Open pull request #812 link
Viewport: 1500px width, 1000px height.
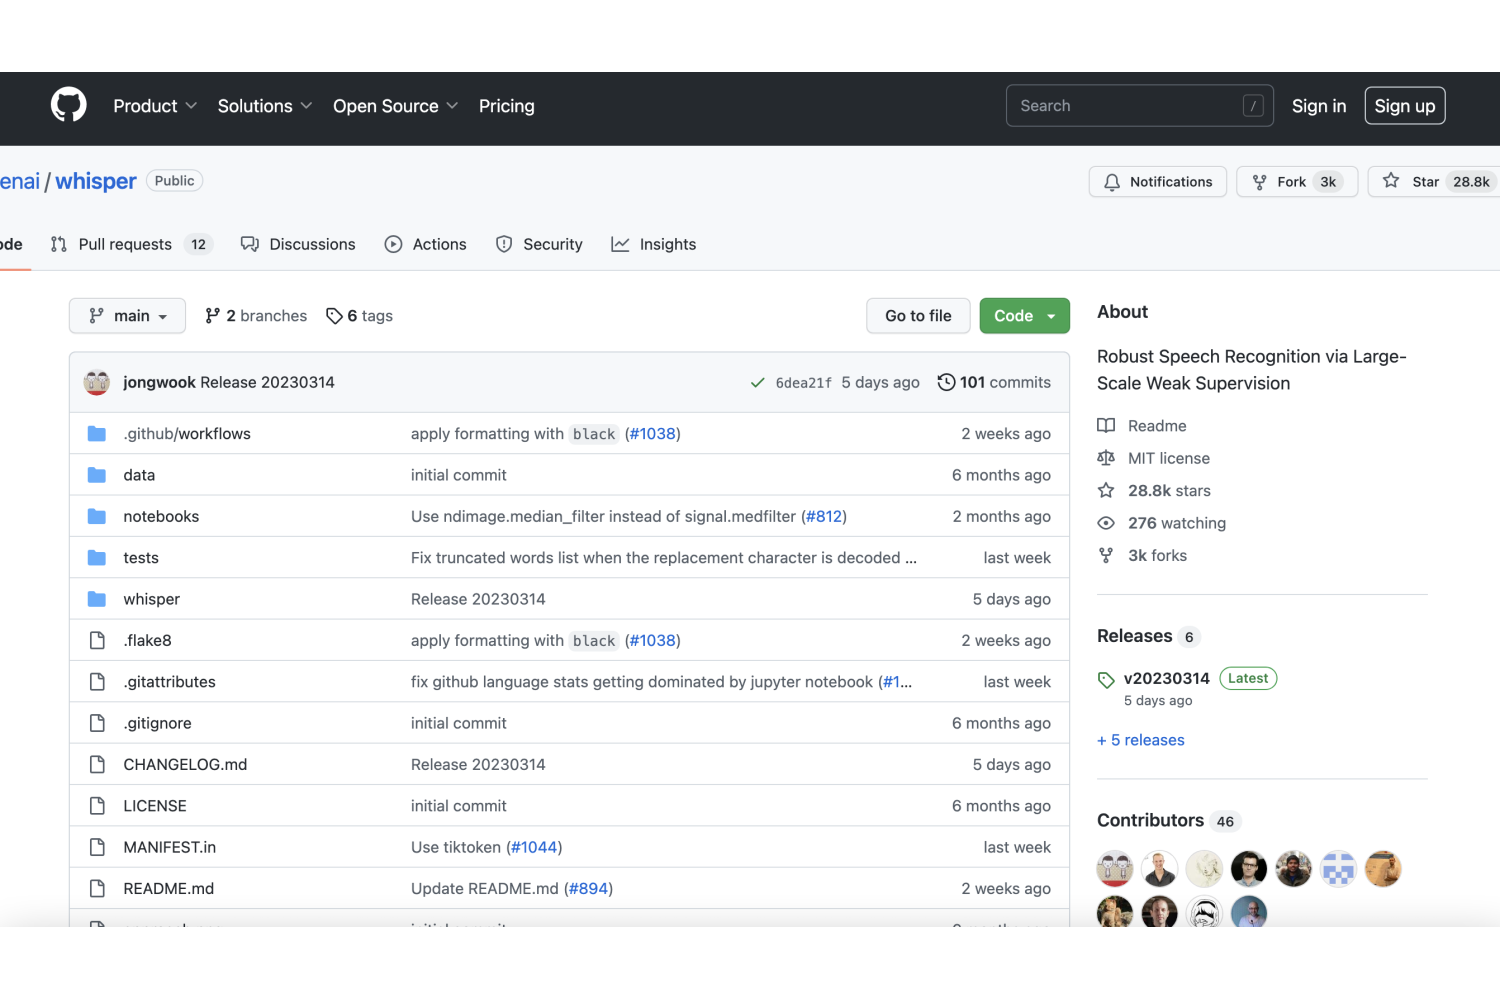824,516
